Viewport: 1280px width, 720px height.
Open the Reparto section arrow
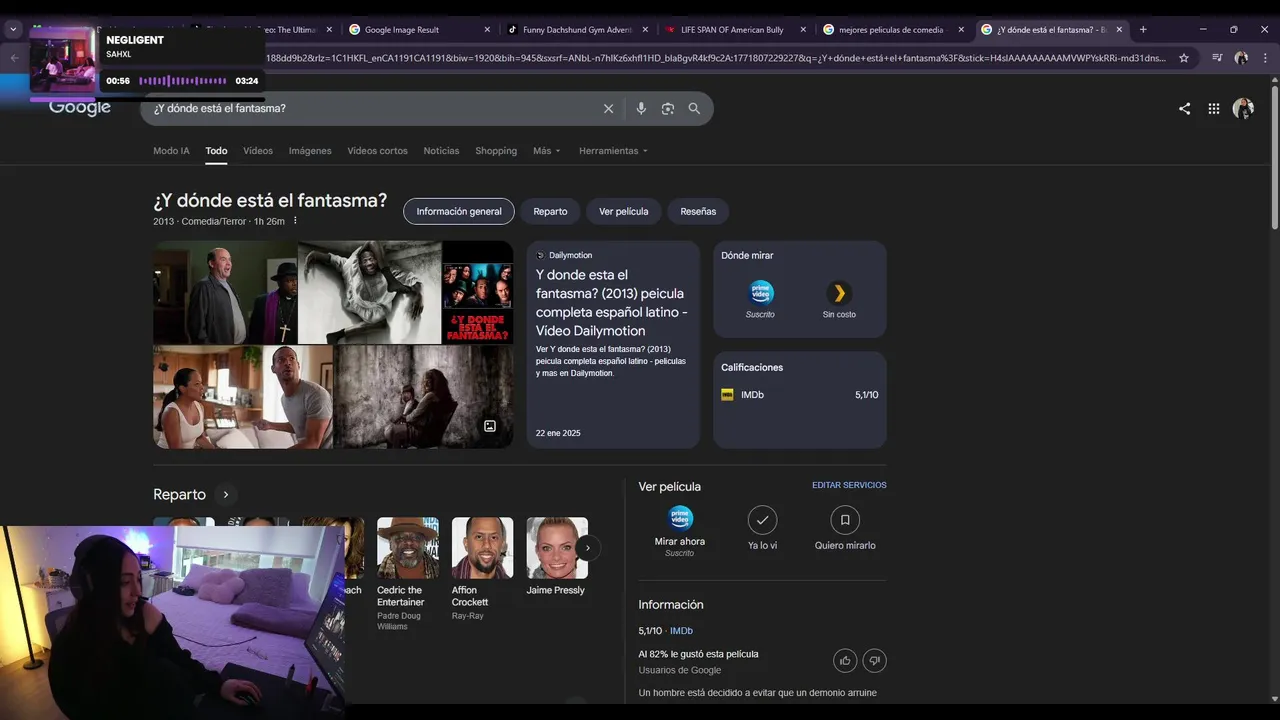(226, 494)
